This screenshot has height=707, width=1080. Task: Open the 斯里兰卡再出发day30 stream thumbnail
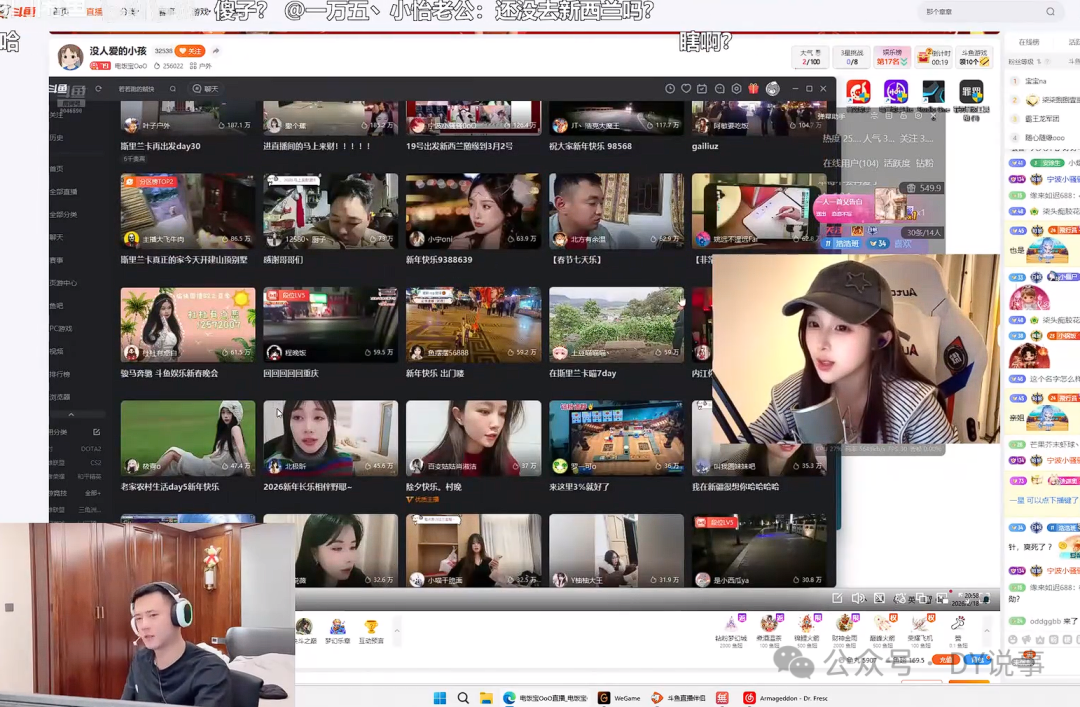pos(187,118)
